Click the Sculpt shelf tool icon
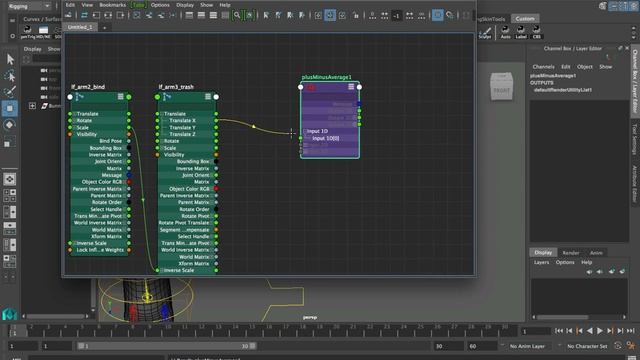This screenshot has width=640, height=360. [x=485, y=33]
